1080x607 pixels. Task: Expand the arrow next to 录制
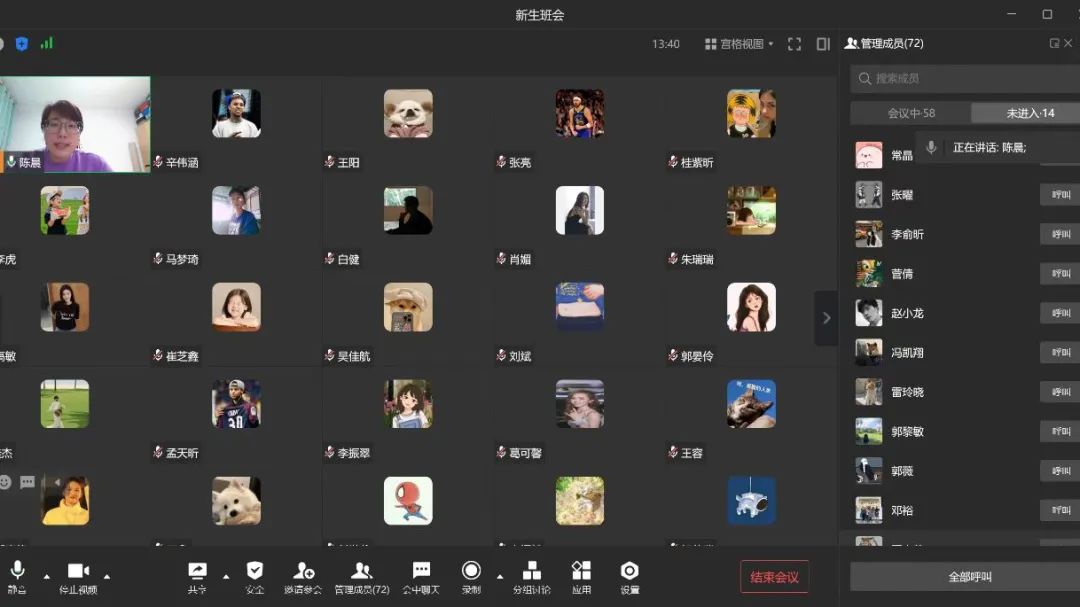[x=500, y=576]
